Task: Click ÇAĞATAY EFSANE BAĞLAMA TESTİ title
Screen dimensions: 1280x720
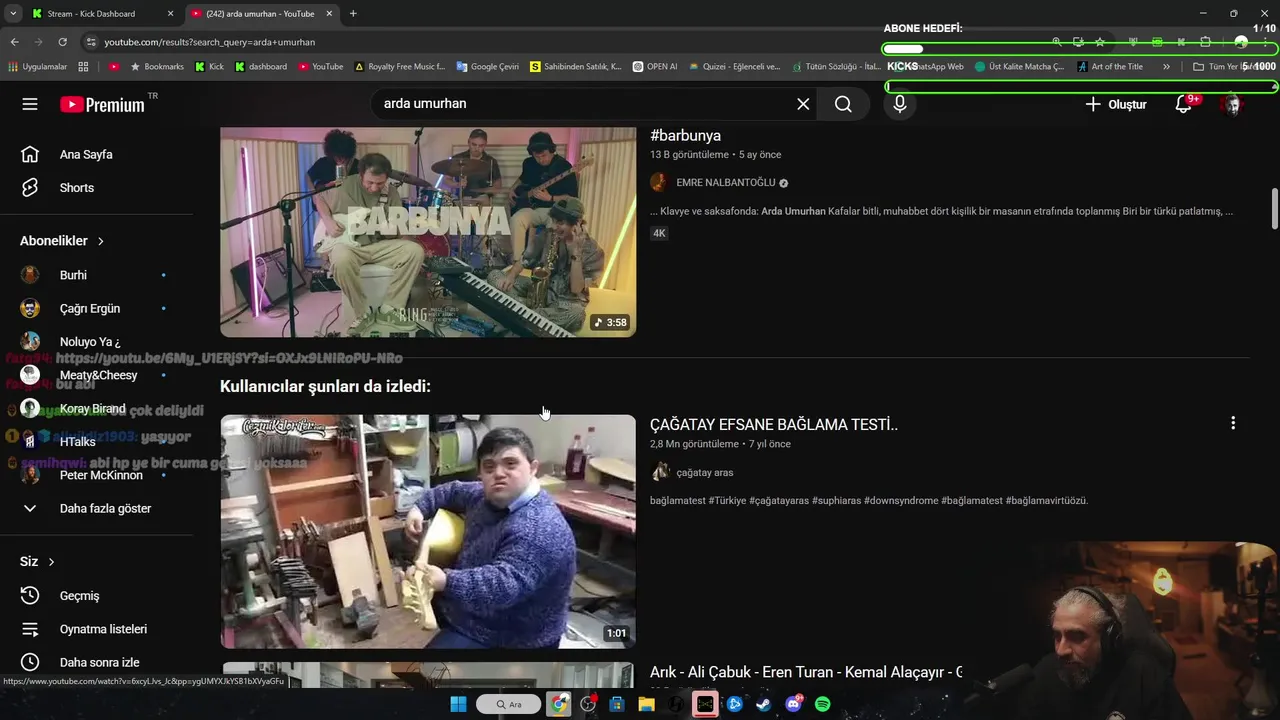Action: coord(774,425)
